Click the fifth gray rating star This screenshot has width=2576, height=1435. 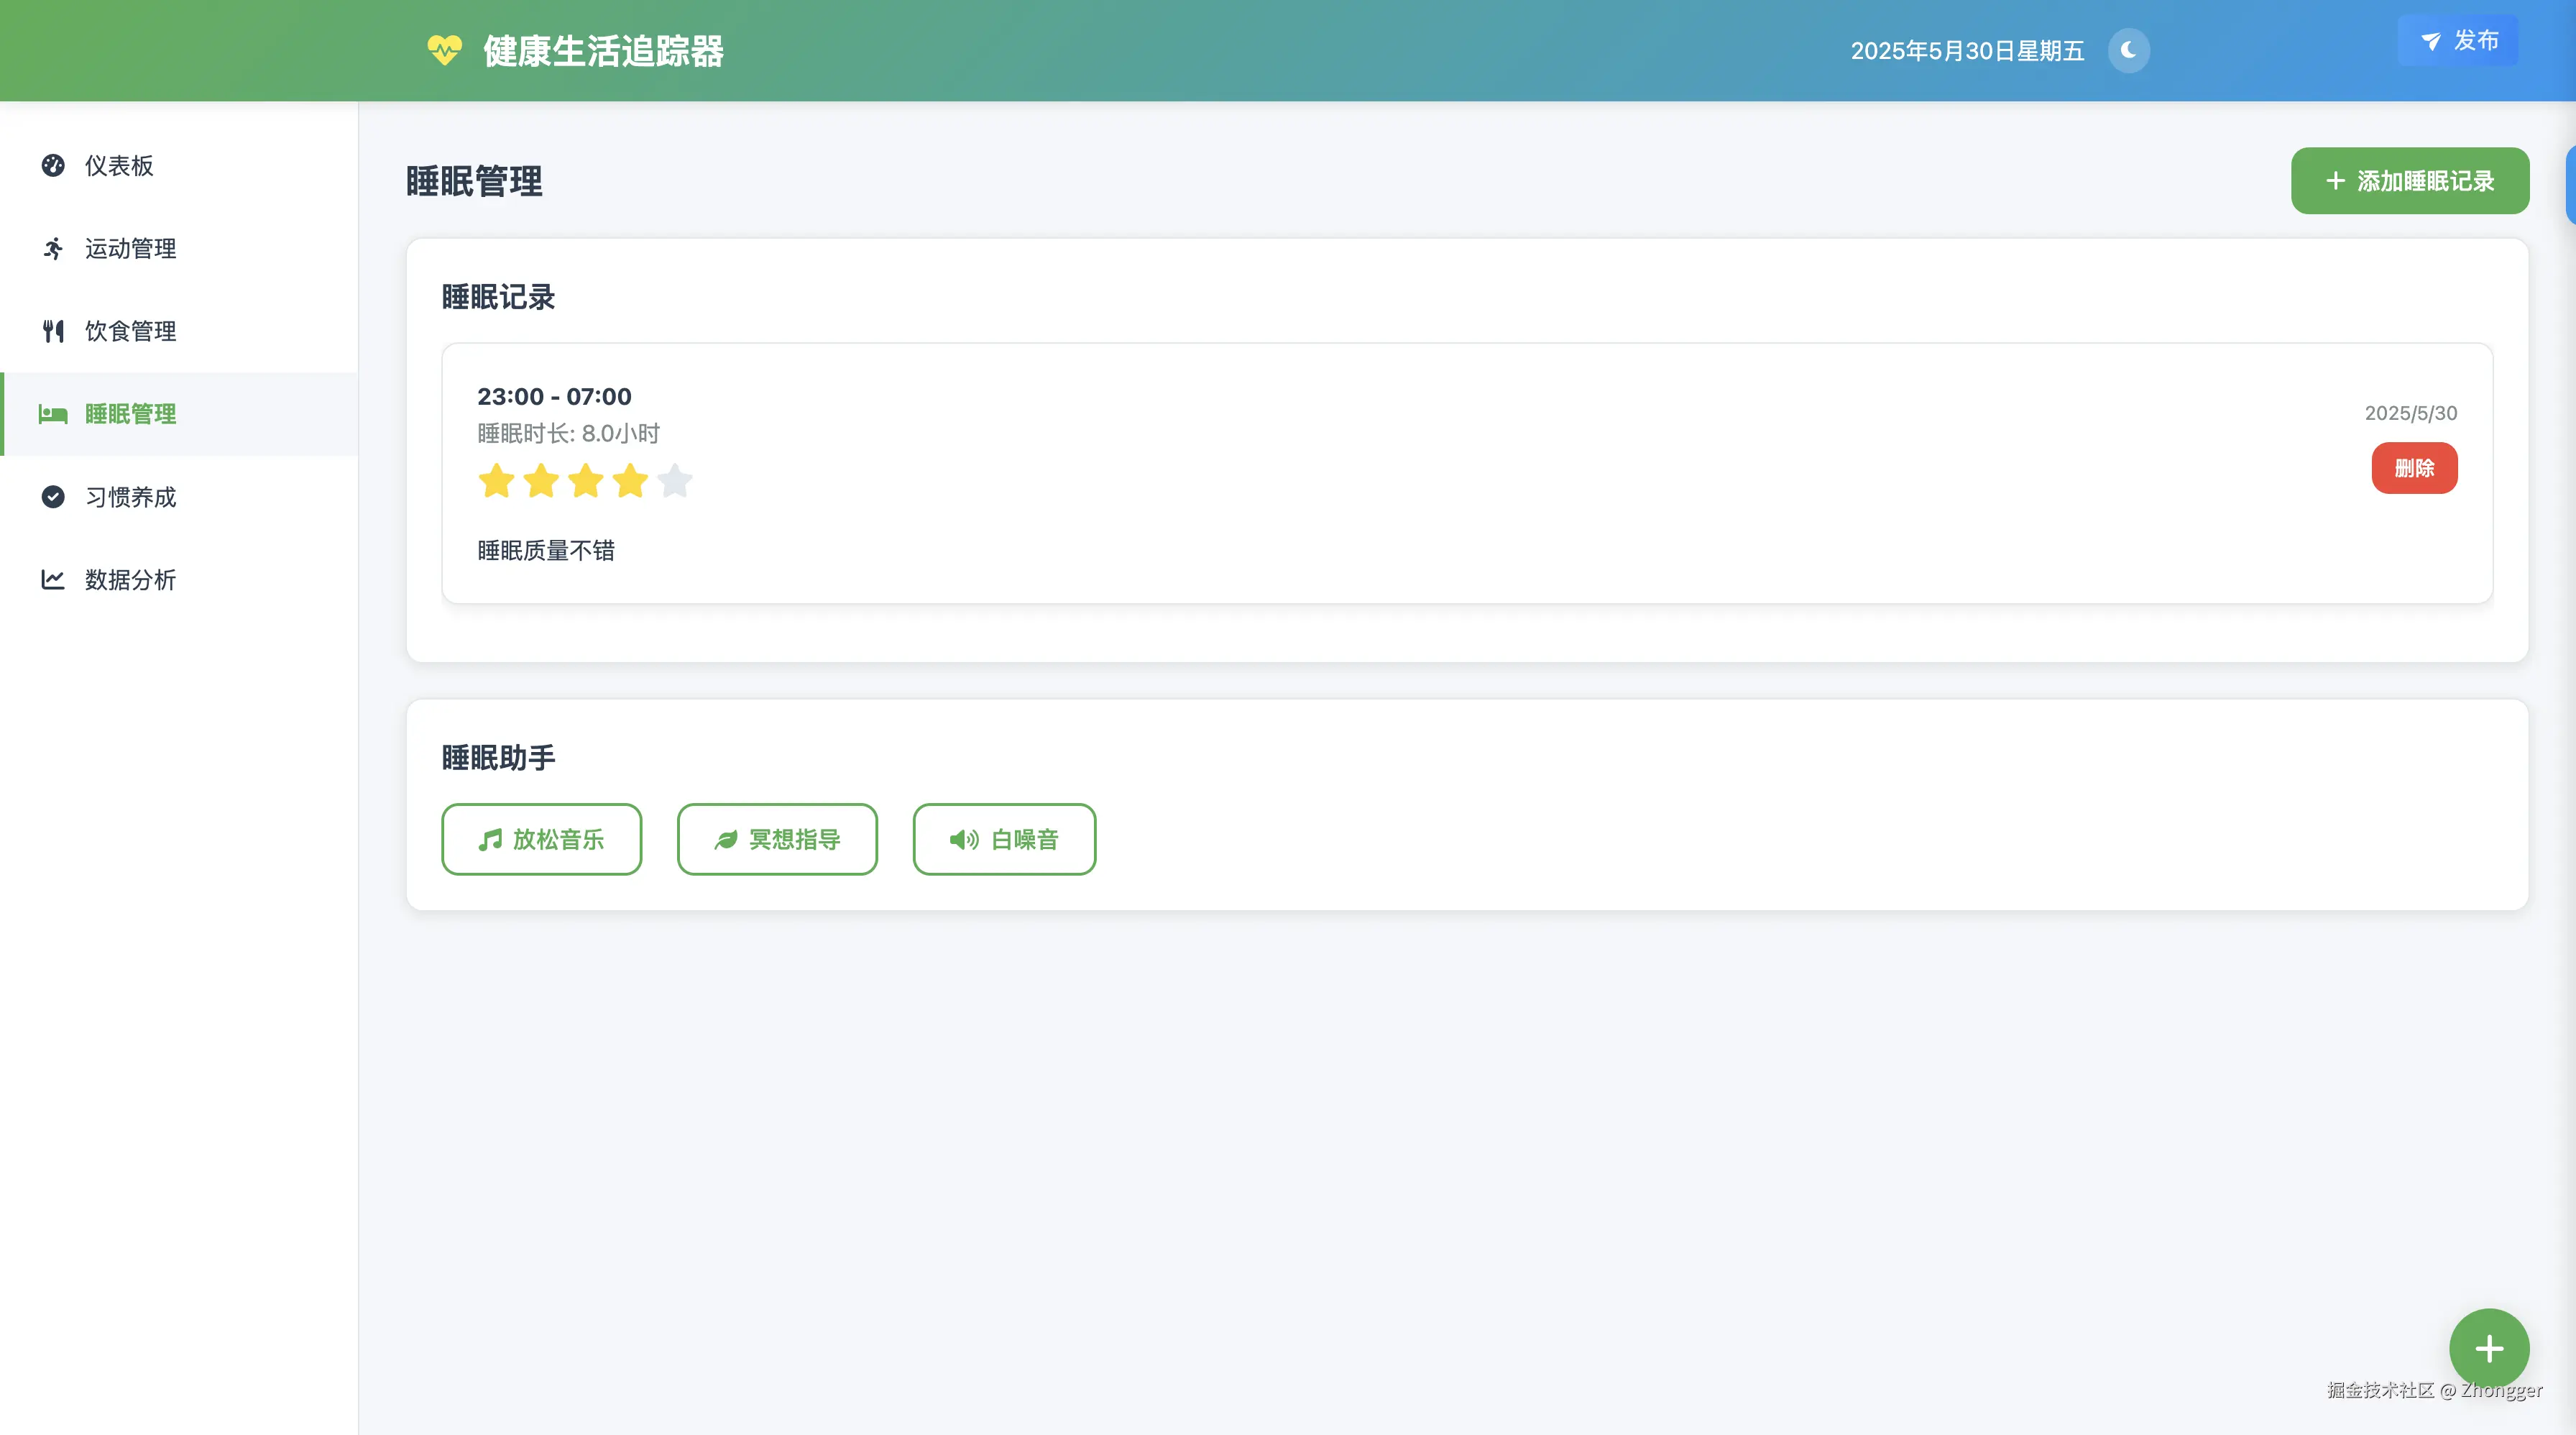pyautogui.click(x=675, y=481)
